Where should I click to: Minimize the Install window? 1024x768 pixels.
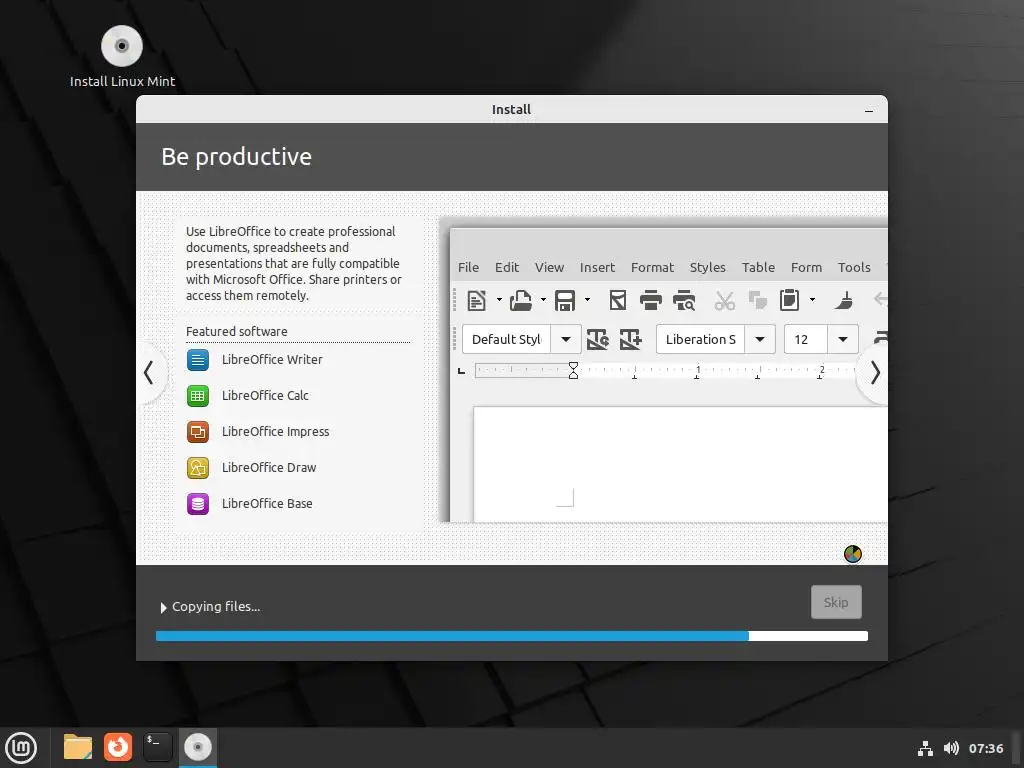coord(869,110)
